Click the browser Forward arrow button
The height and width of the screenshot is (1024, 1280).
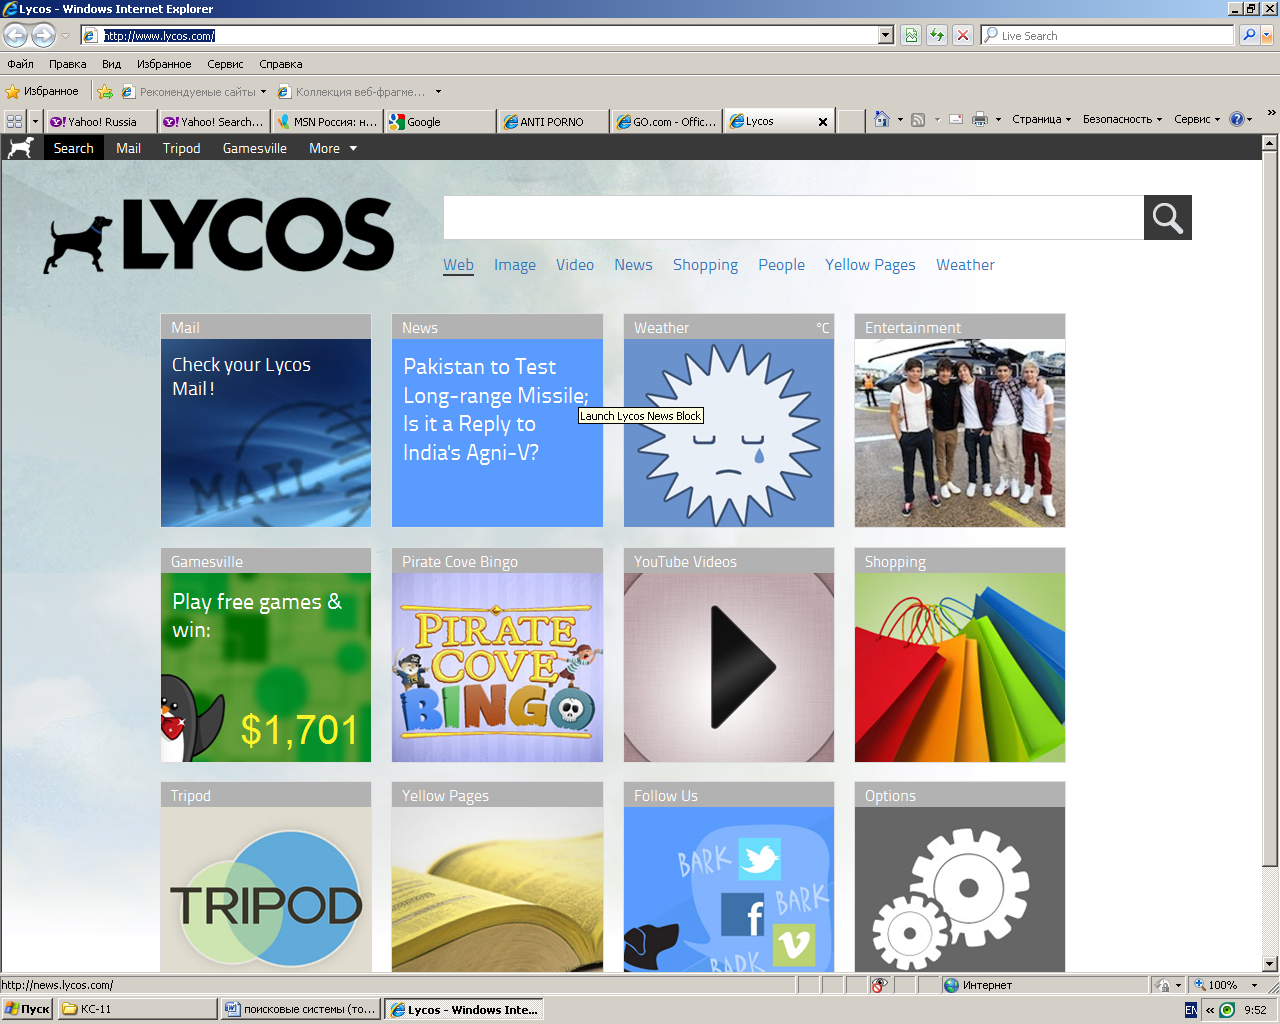point(43,36)
